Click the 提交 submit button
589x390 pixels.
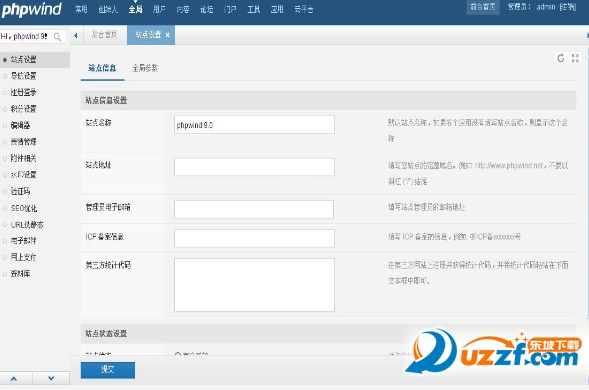tap(108, 370)
